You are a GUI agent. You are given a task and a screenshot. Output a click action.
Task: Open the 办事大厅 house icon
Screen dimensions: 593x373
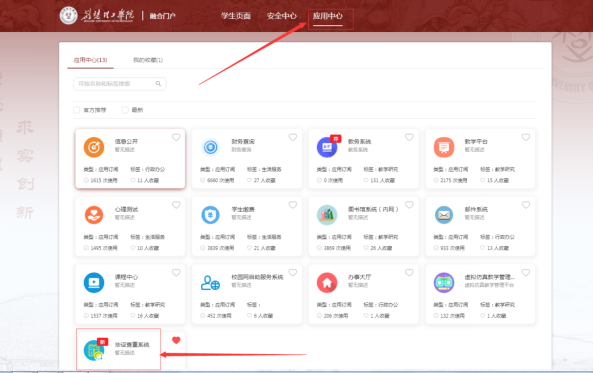coord(327,283)
